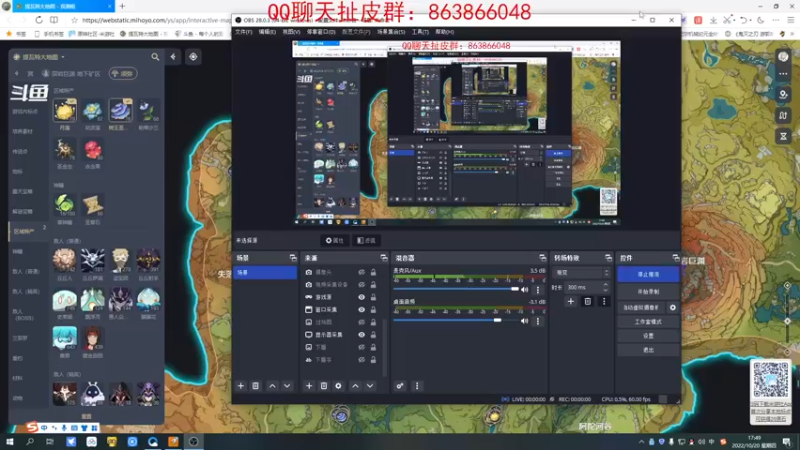The height and width of the screenshot is (450, 800).
Task: Undock the Sources panel via its header icon
Action: tap(384, 258)
